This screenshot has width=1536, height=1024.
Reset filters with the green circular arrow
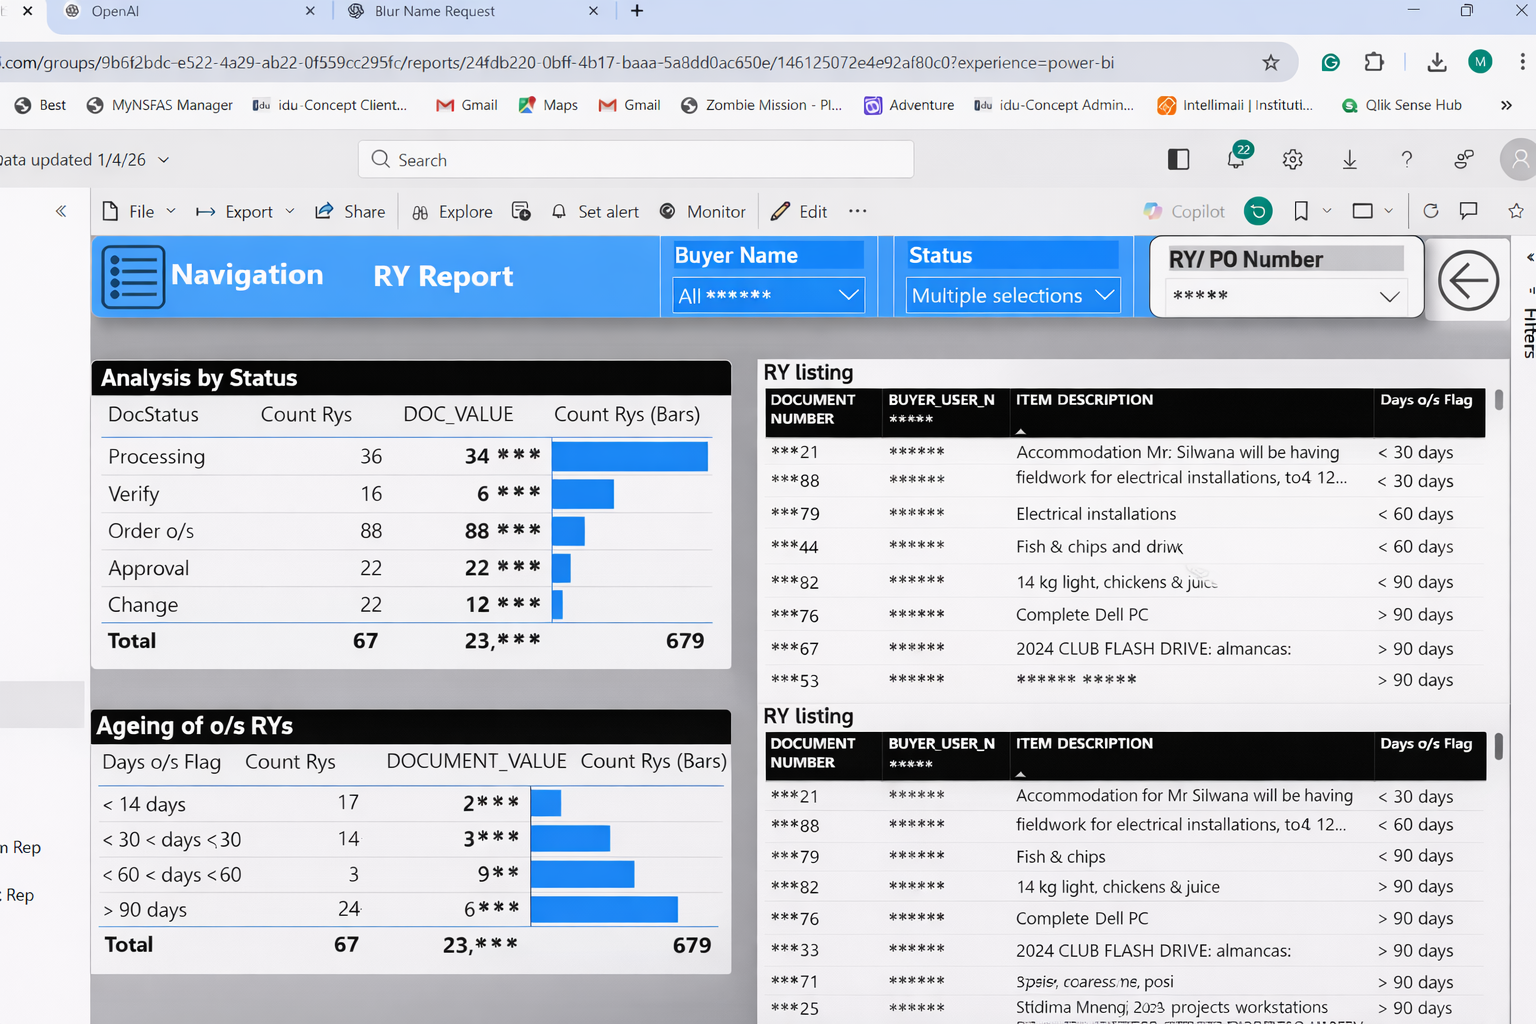tap(1257, 211)
